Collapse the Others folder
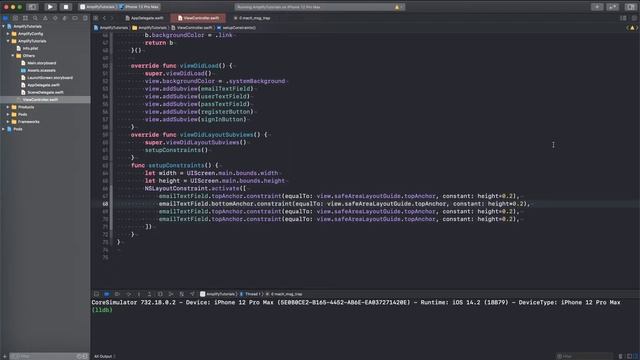The image size is (640, 360). point(13,56)
